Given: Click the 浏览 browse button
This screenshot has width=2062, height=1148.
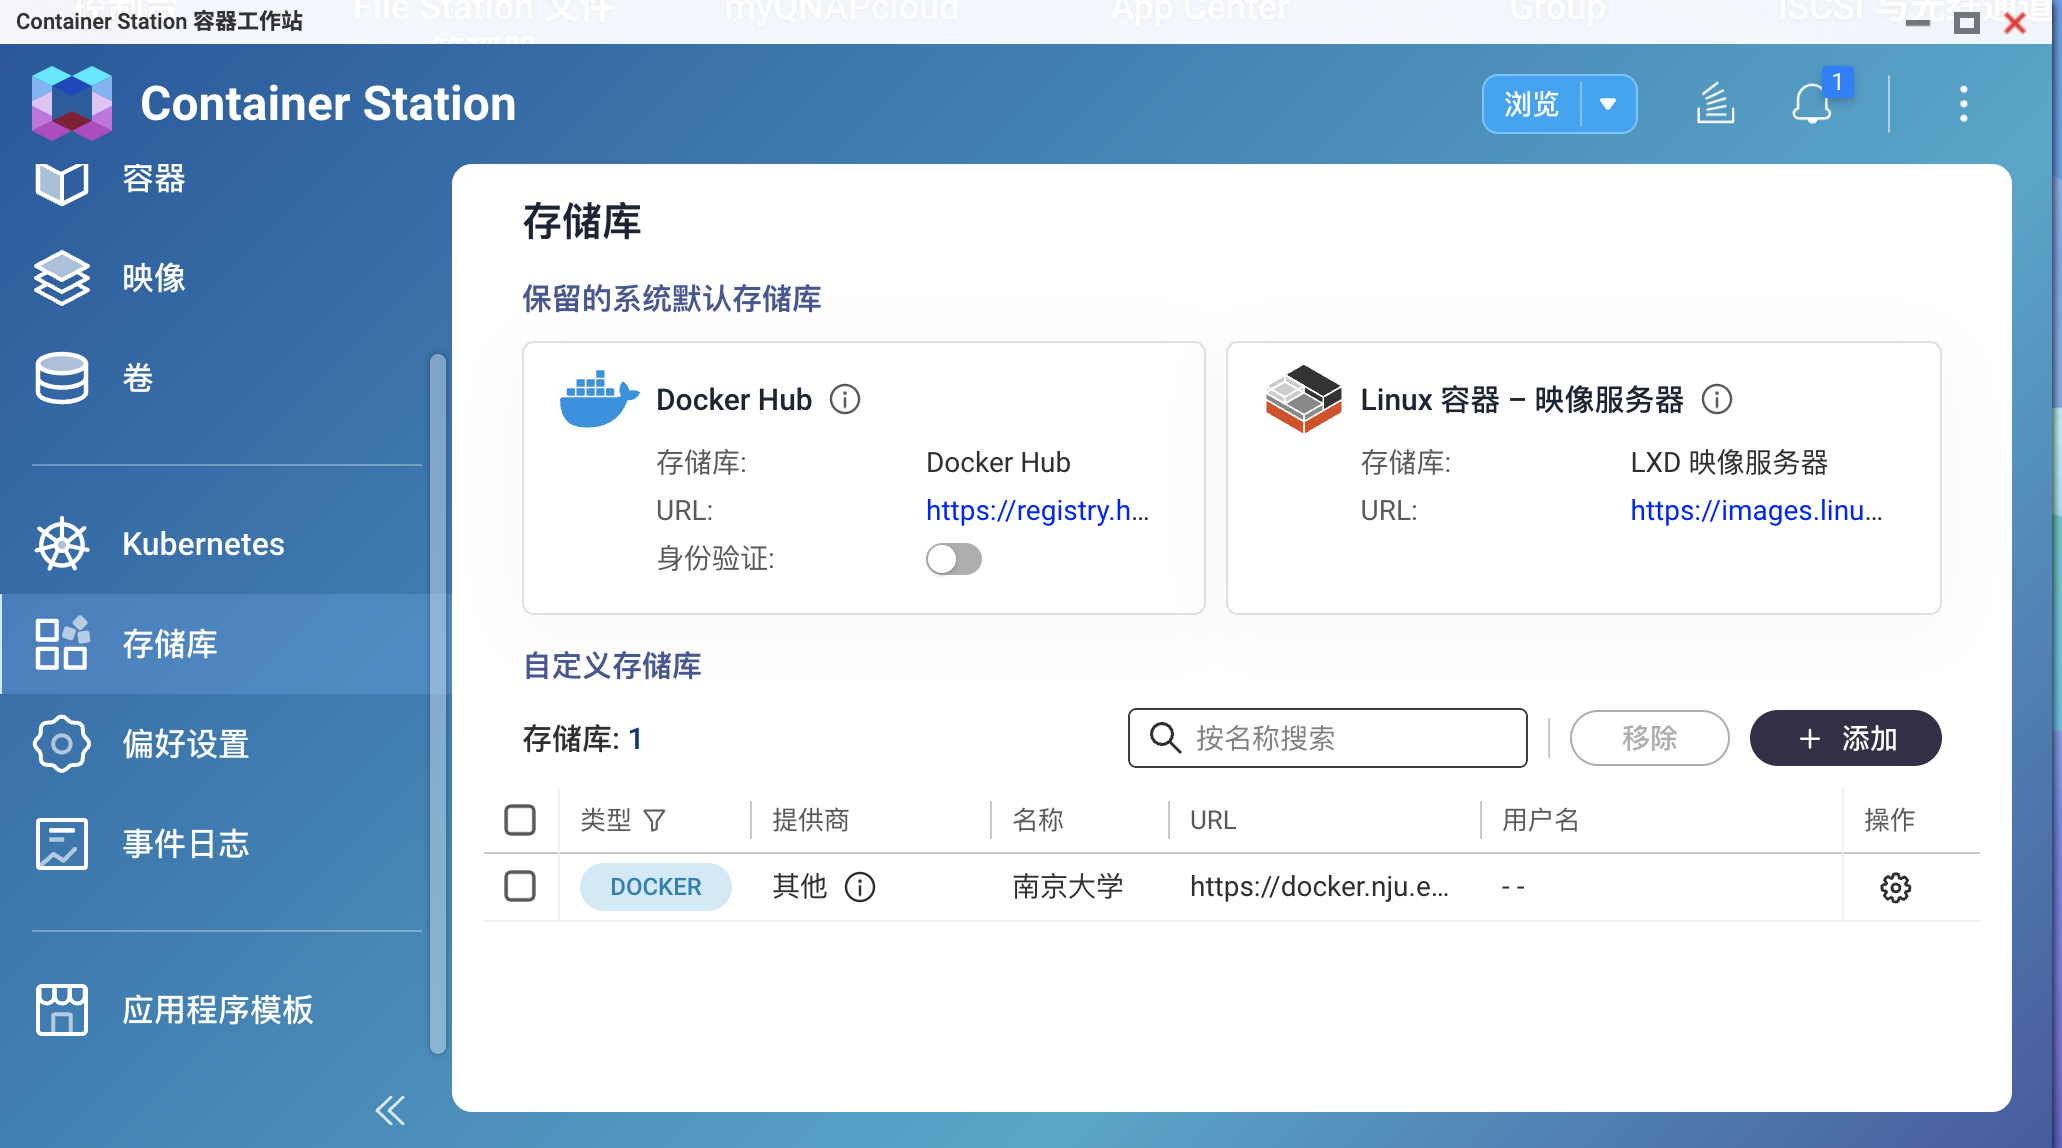Looking at the screenshot, I should tap(1532, 104).
